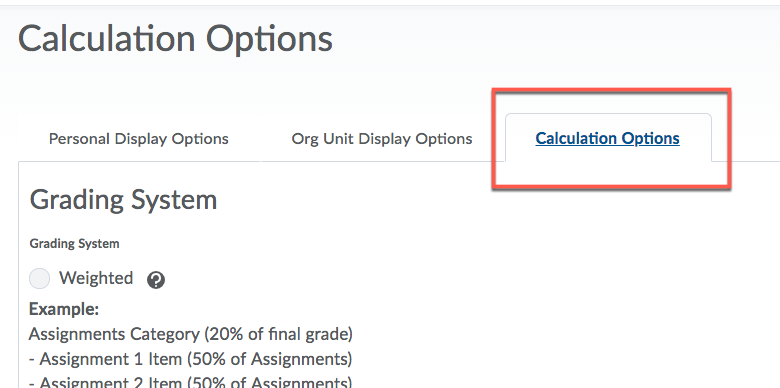The height and width of the screenshot is (388, 780).
Task: Choose Weighted by clicking its circle
Action: click(39, 278)
